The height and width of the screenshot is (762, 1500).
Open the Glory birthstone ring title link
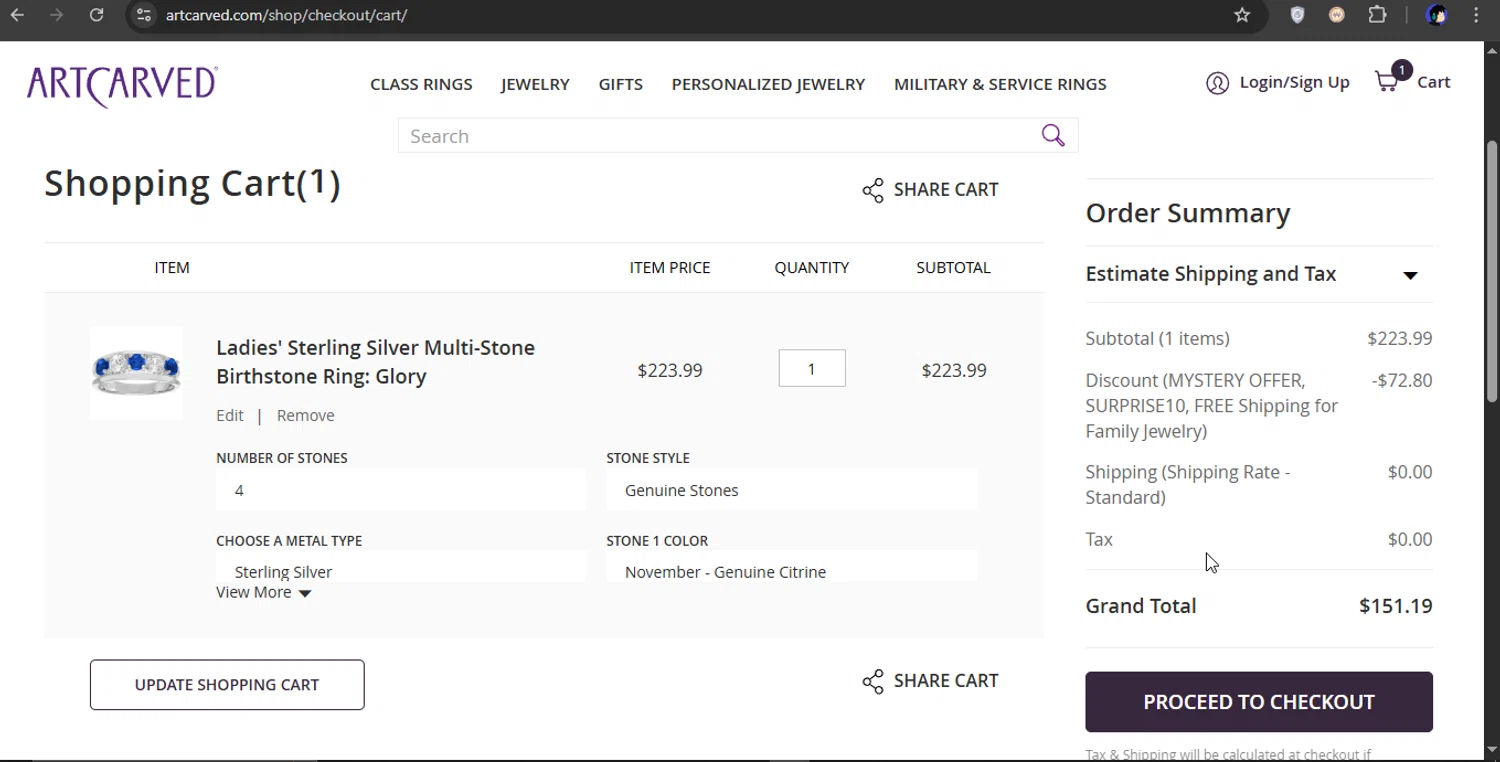(x=375, y=362)
